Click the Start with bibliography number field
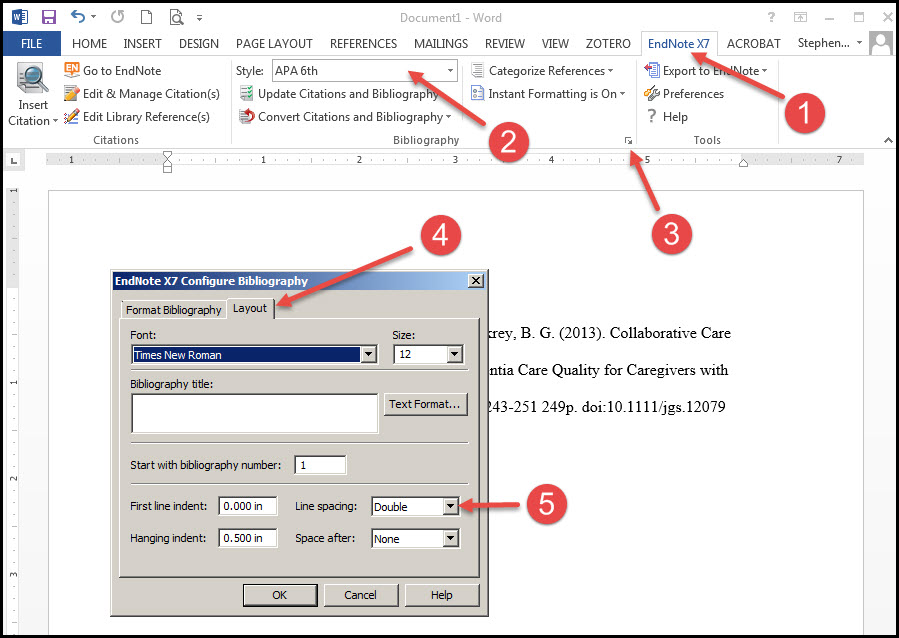899x638 pixels. (x=320, y=465)
